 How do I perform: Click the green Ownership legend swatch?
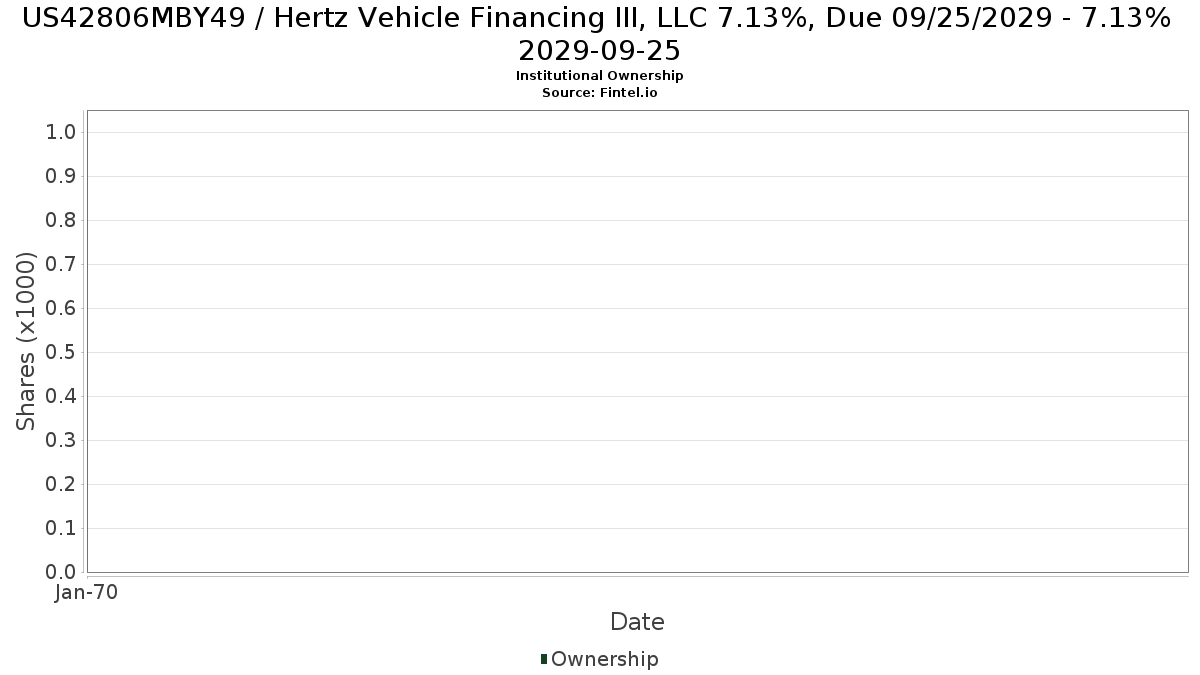point(544,659)
